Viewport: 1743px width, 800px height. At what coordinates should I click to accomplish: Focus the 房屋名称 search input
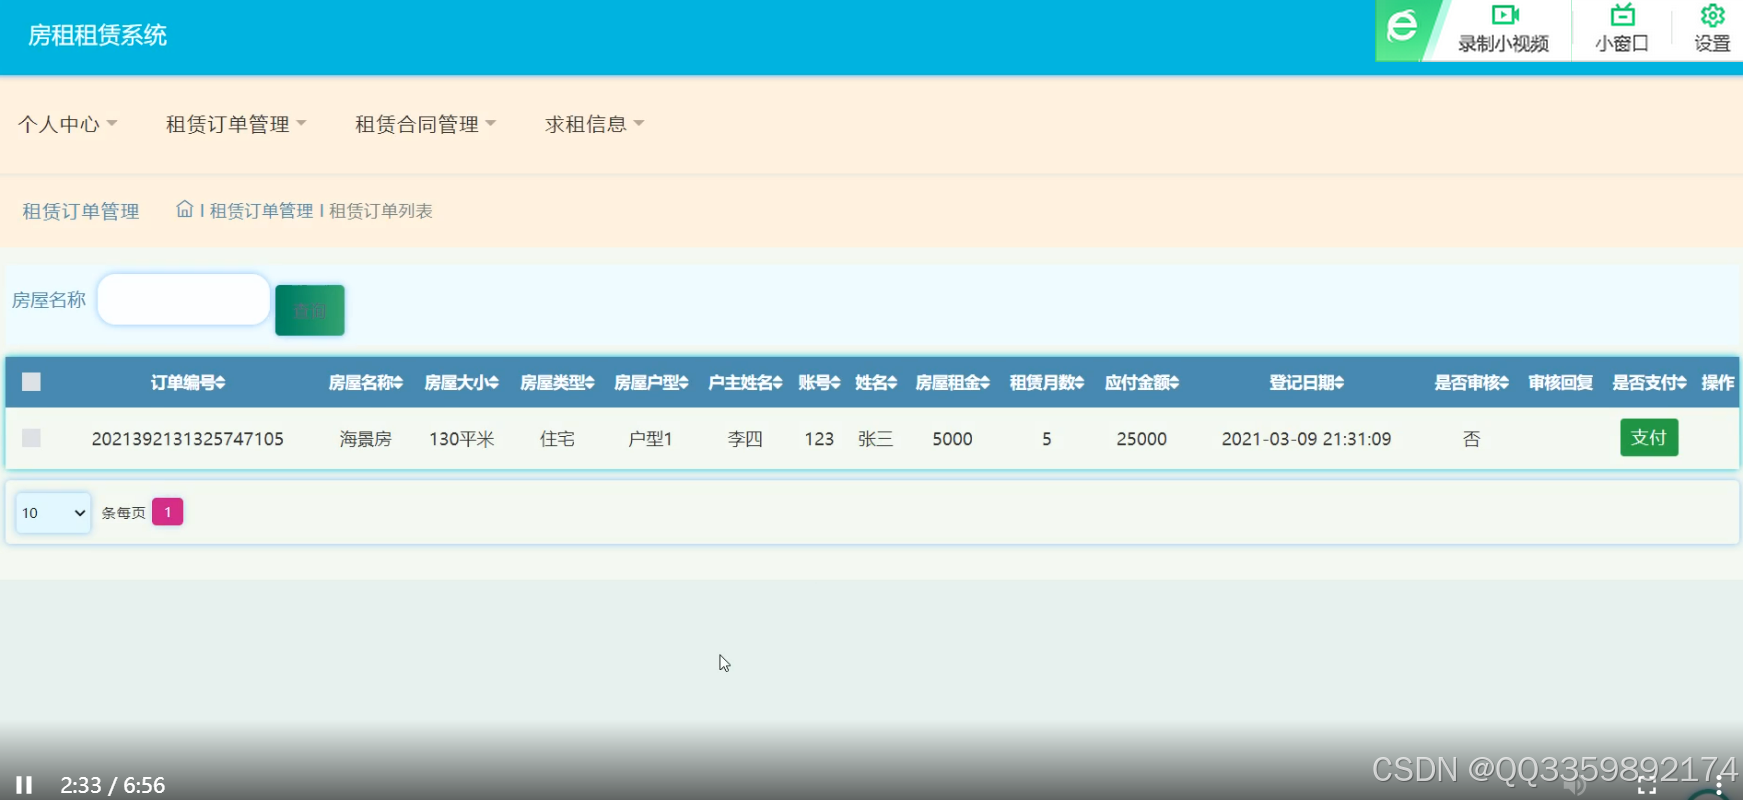click(x=183, y=299)
